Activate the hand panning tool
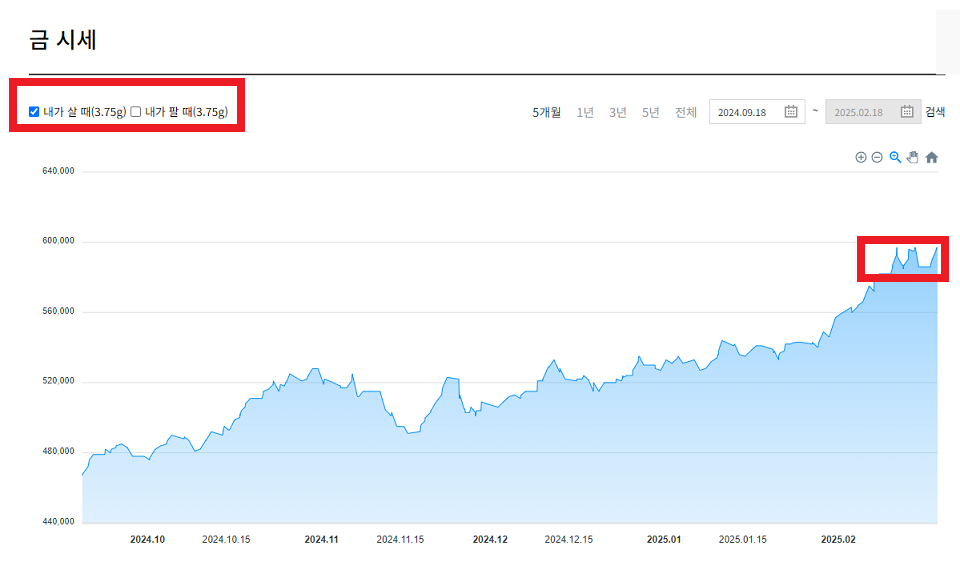 (913, 157)
